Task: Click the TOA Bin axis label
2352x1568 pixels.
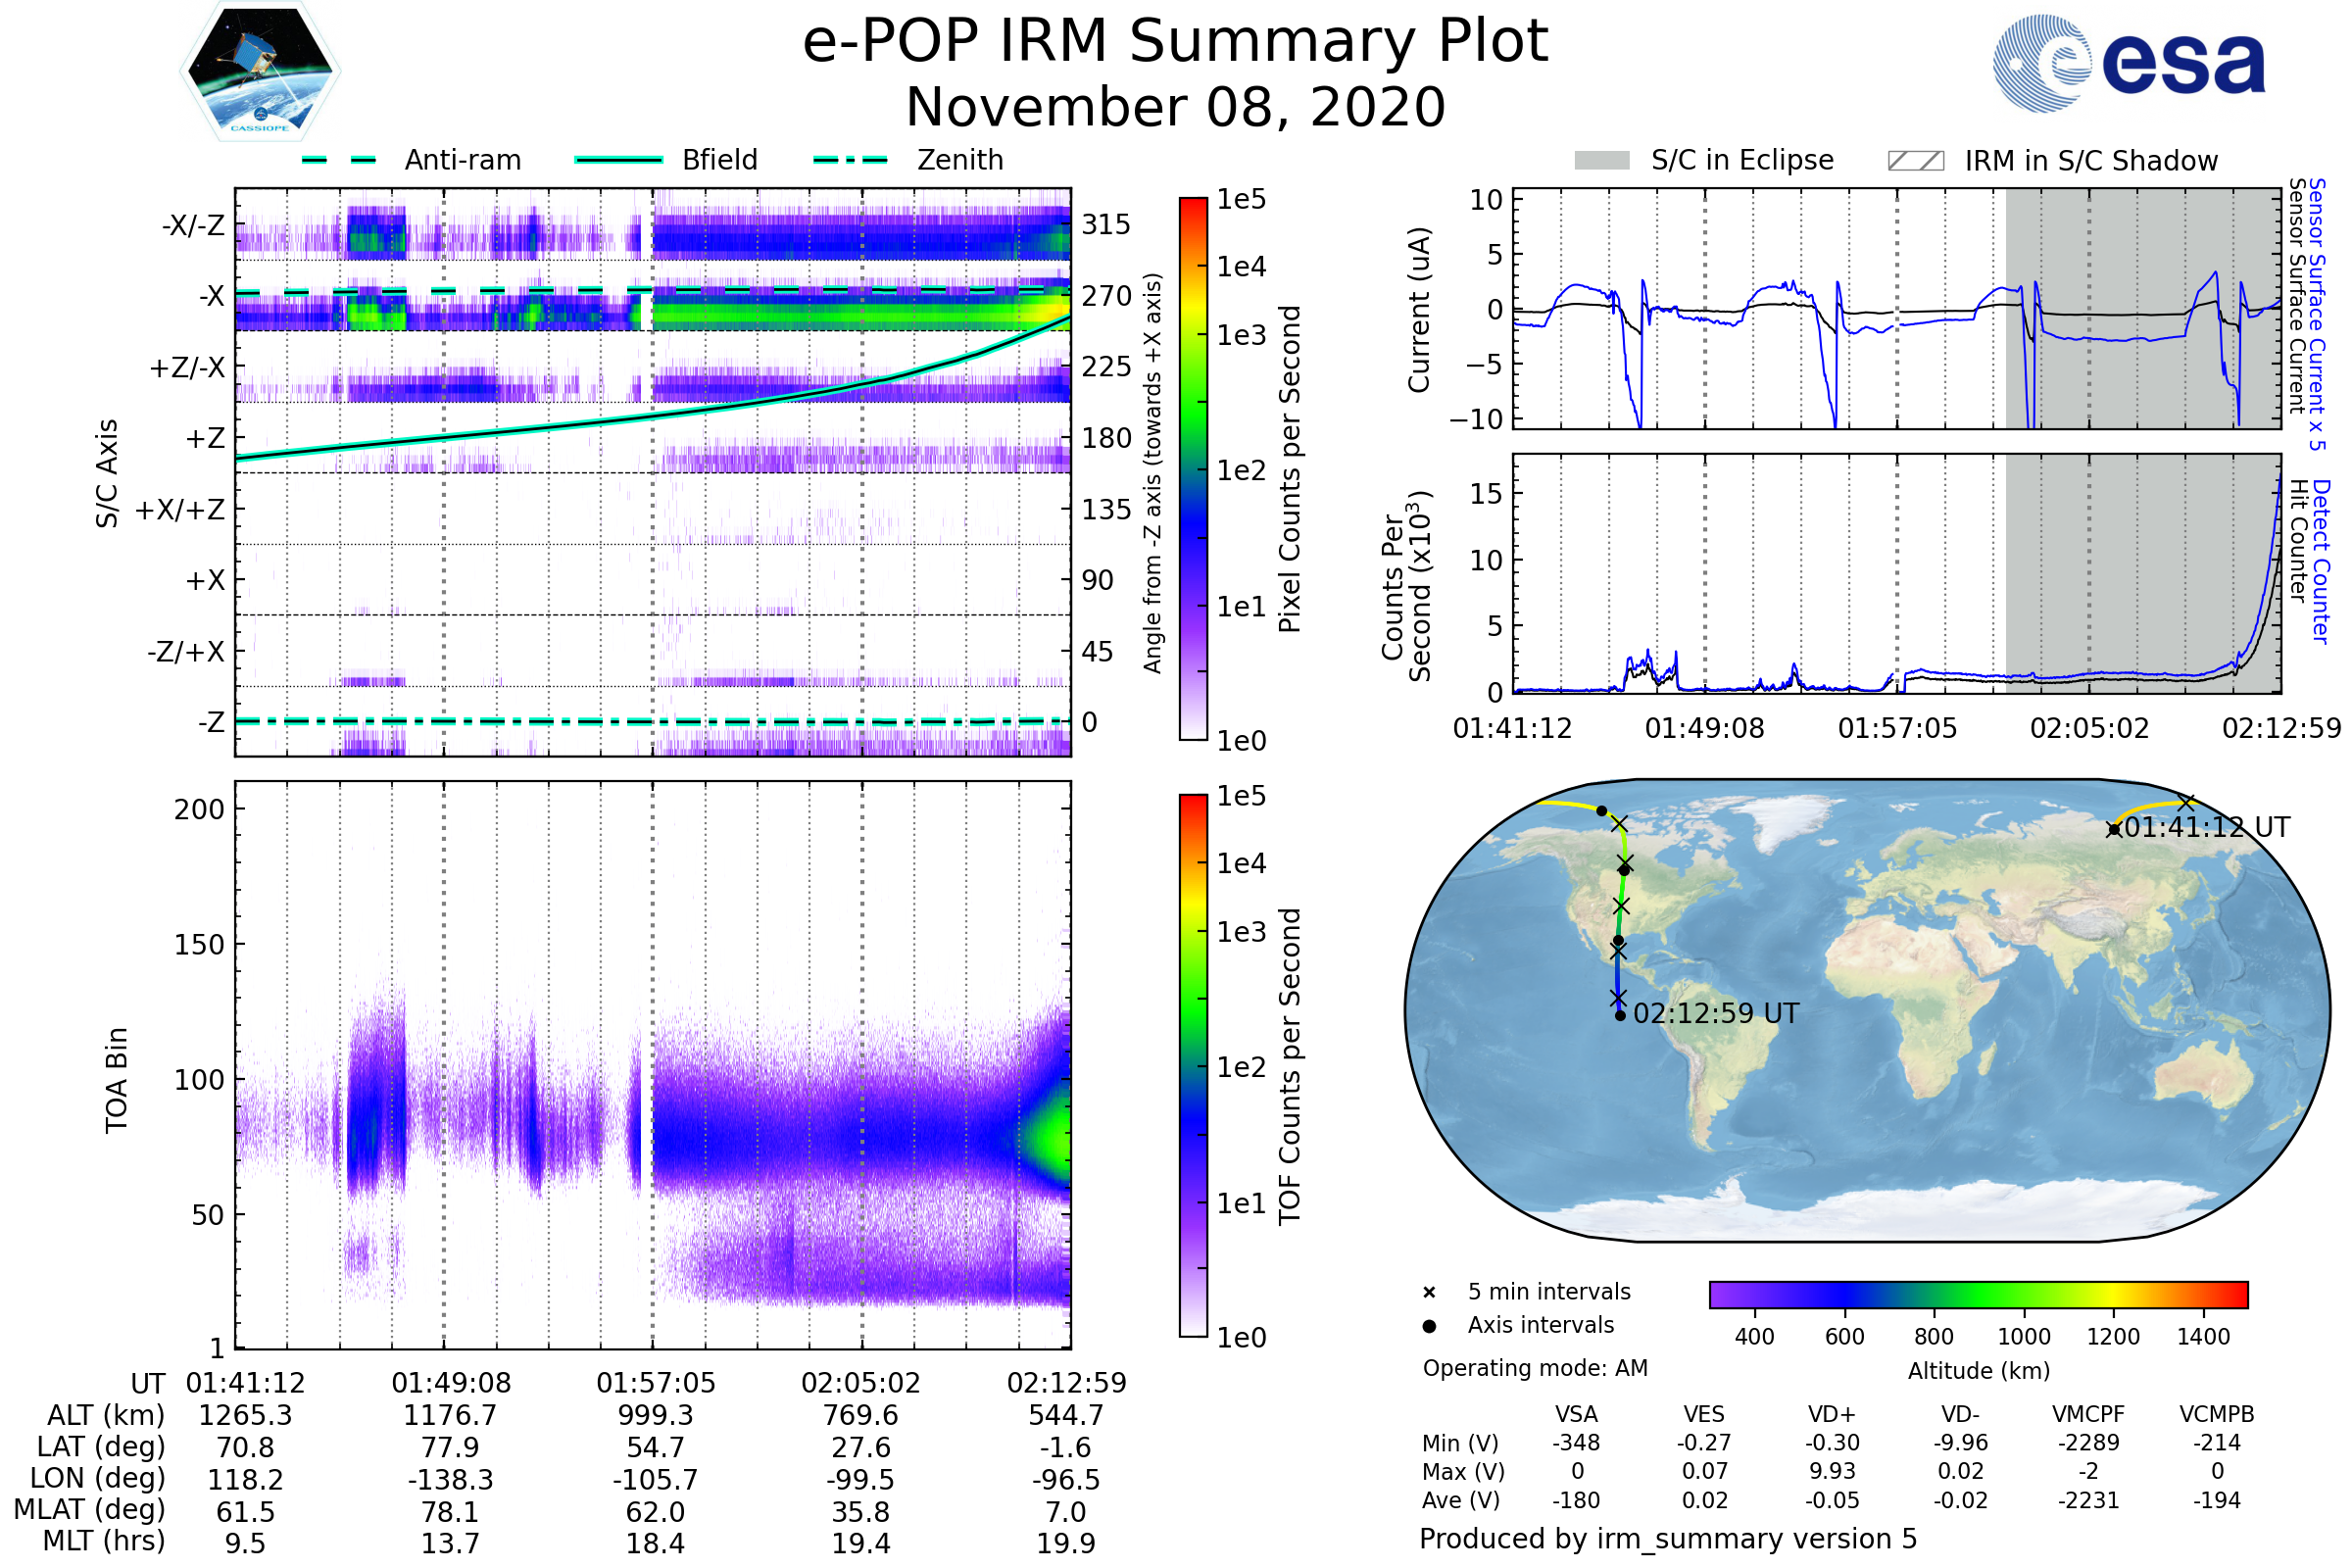Action: coord(116,1080)
